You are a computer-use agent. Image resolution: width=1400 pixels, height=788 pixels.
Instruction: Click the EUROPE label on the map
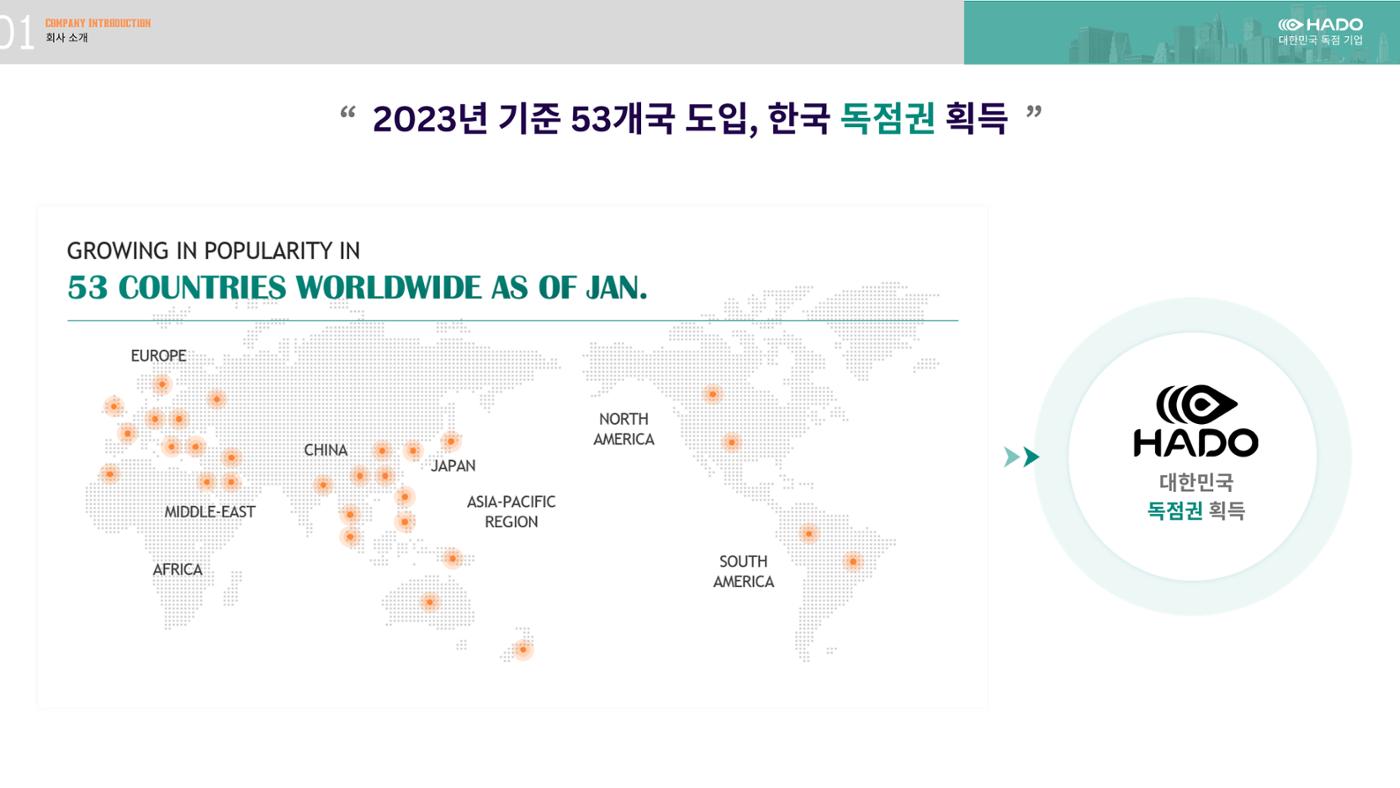click(158, 356)
